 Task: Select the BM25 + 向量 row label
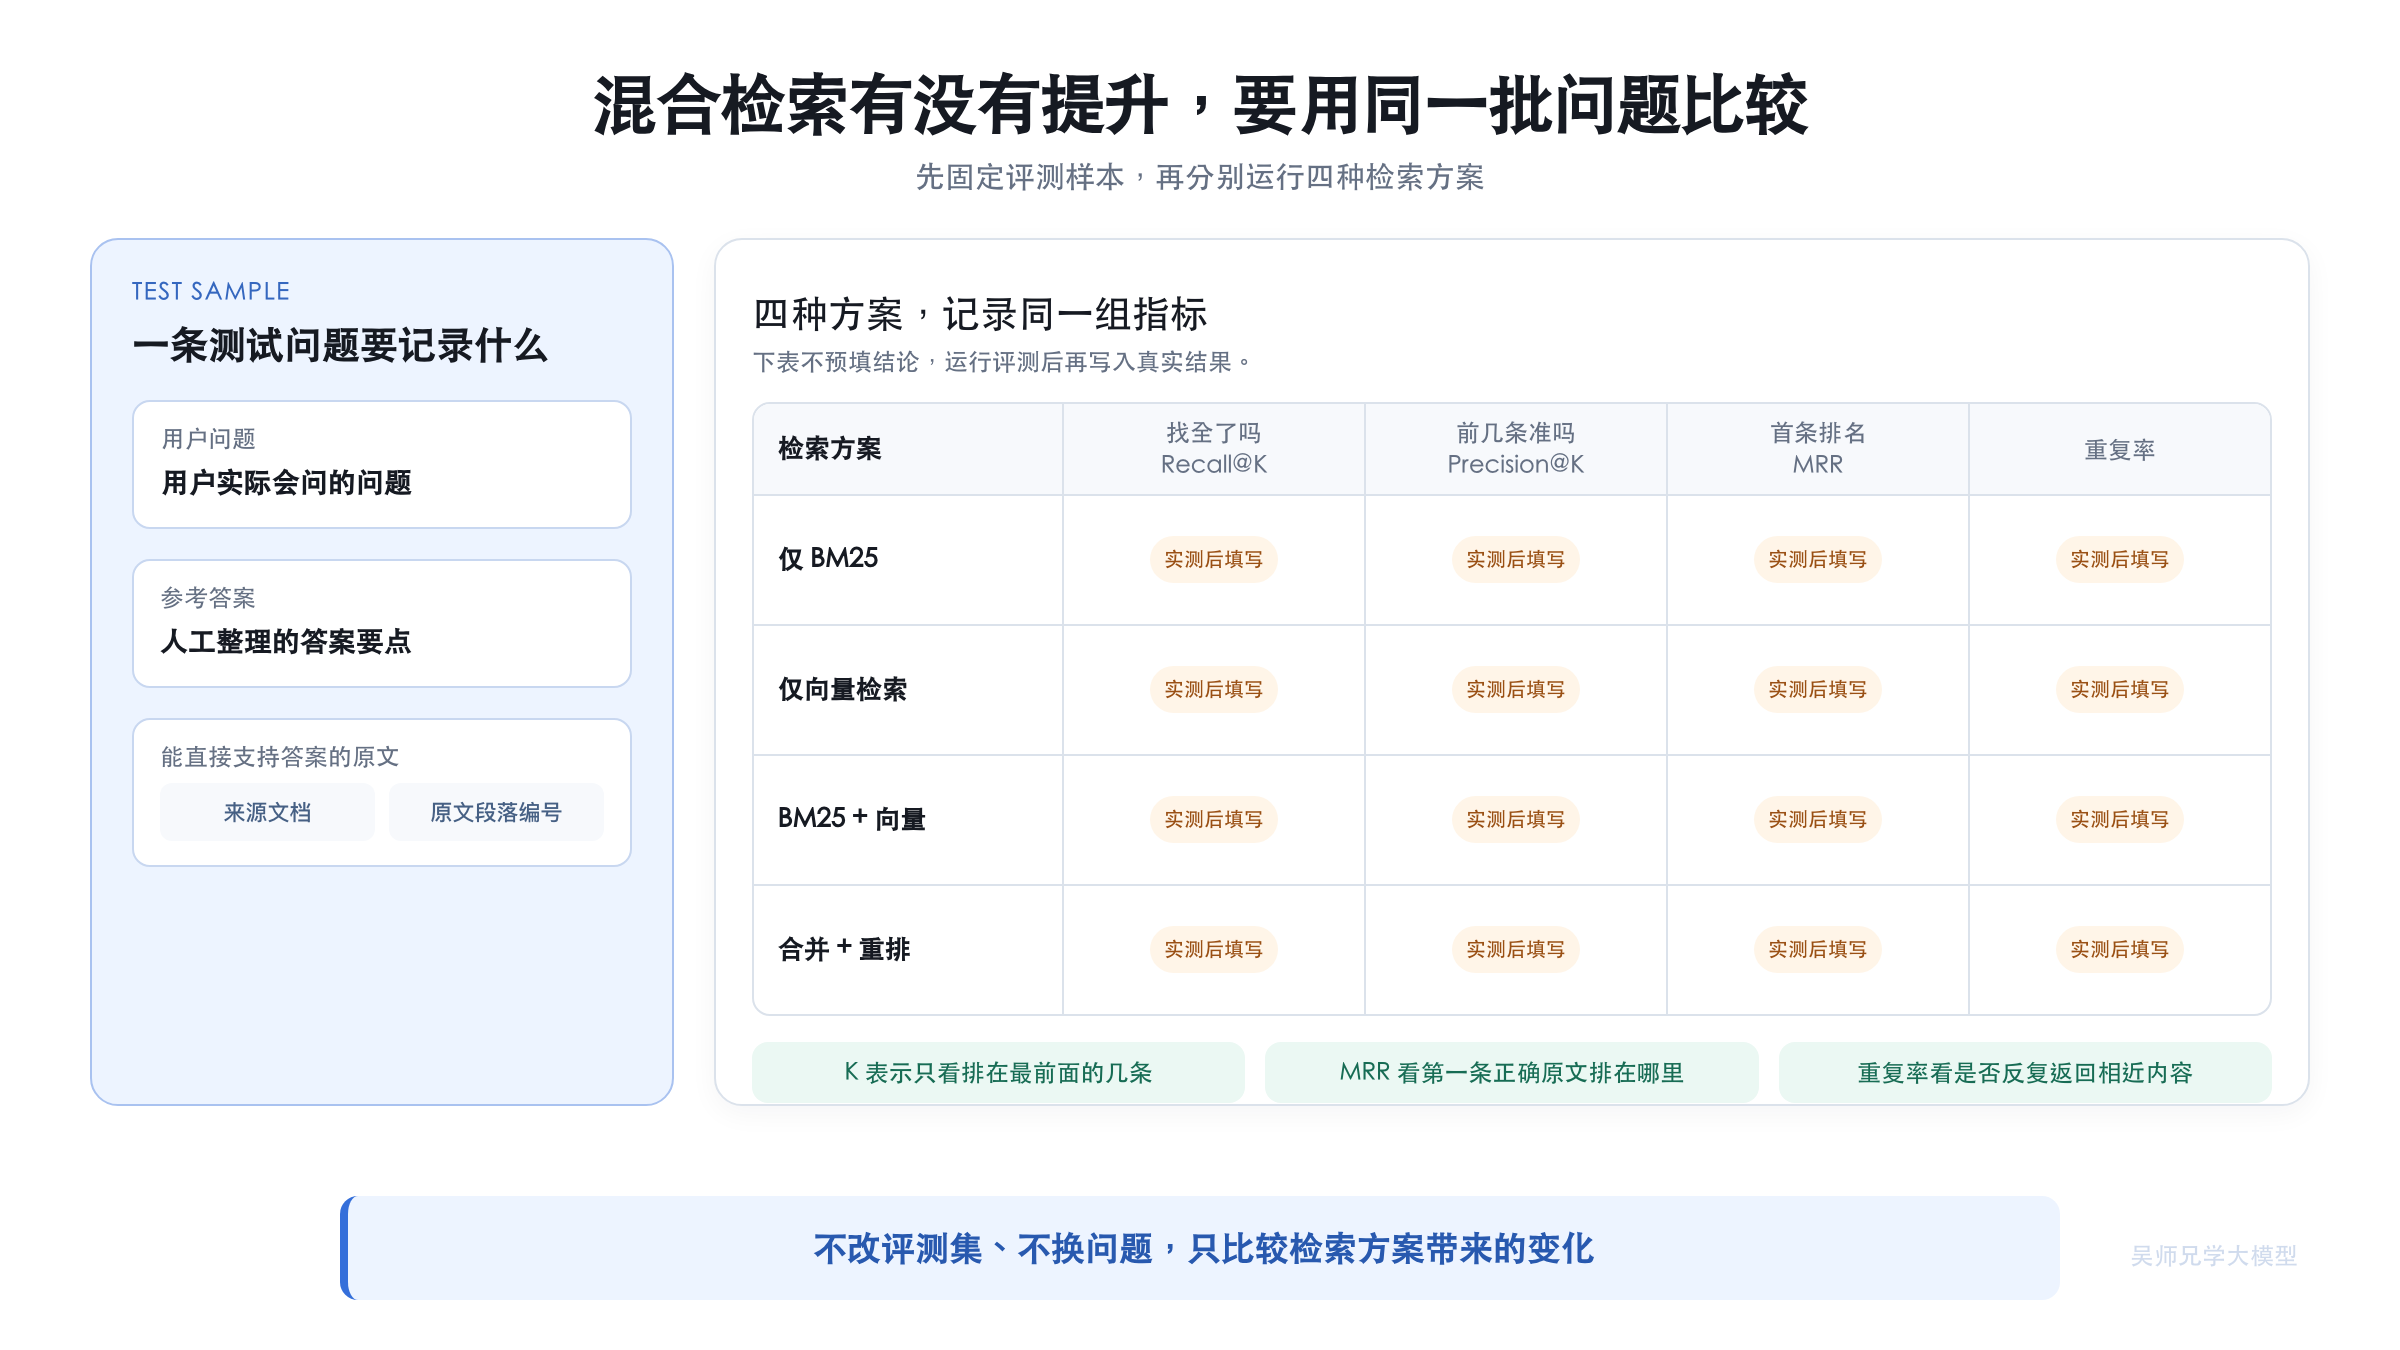pyautogui.click(x=851, y=819)
